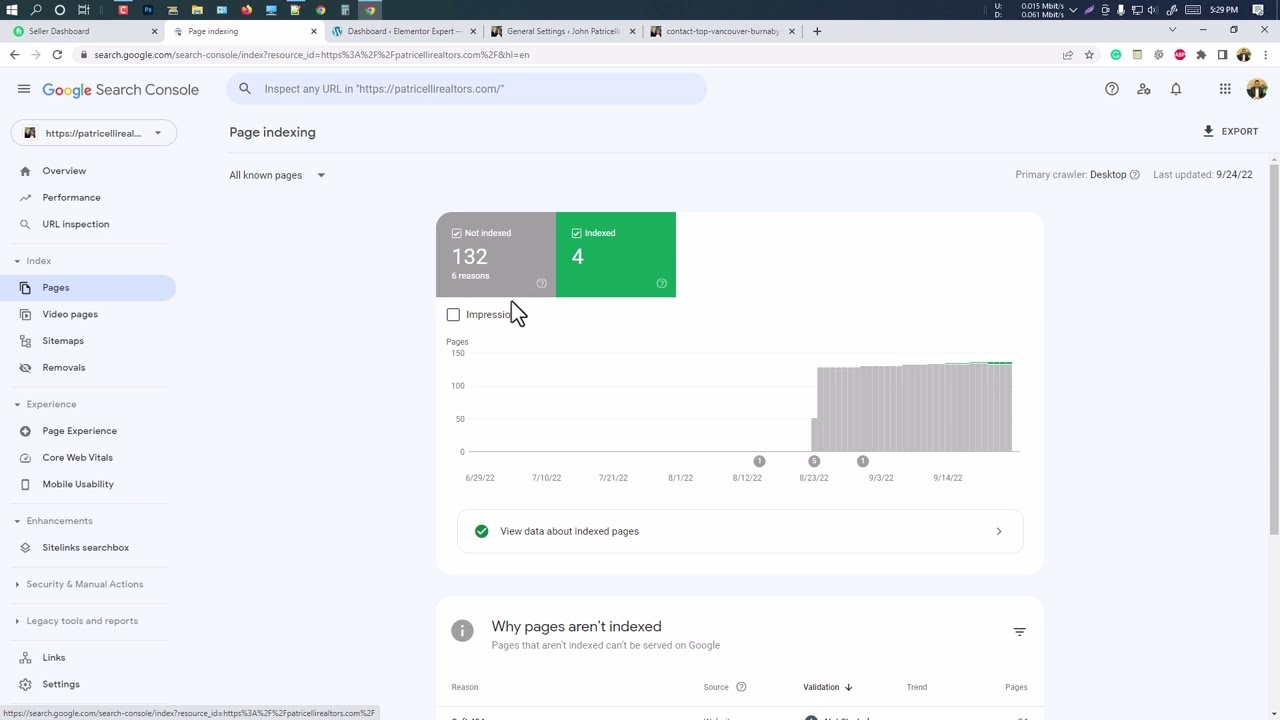Open a new browser tab
The height and width of the screenshot is (720, 1280).
[x=817, y=31]
